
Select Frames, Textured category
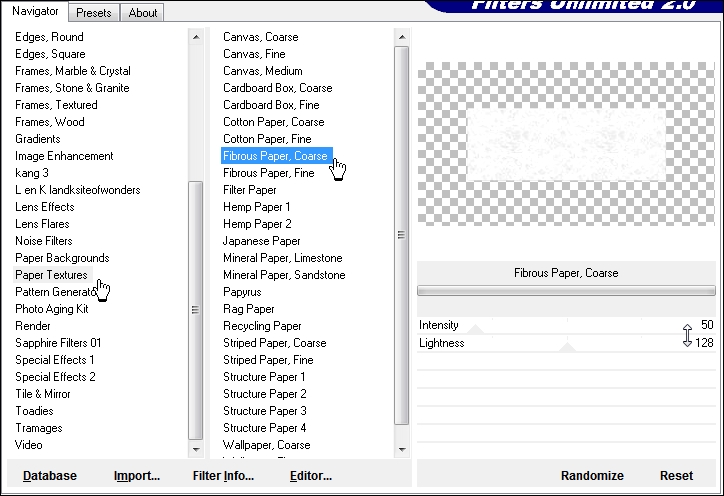pos(56,105)
